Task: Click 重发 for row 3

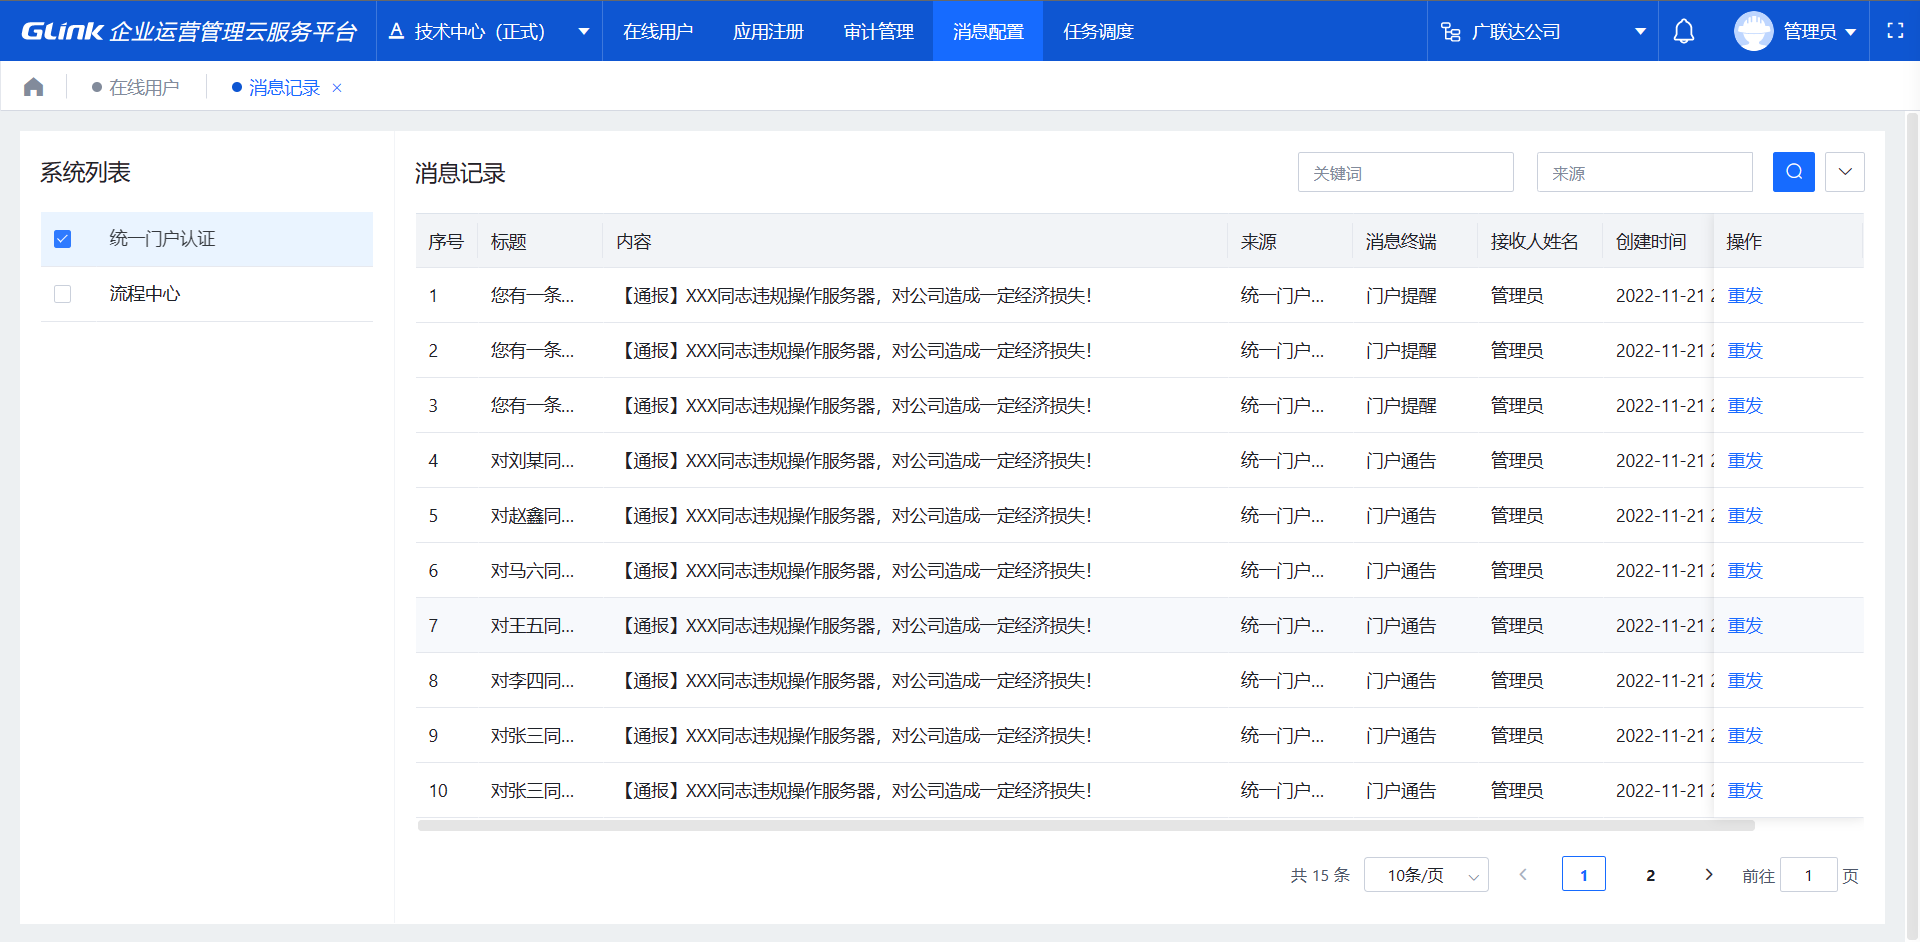Action: [x=1745, y=406]
